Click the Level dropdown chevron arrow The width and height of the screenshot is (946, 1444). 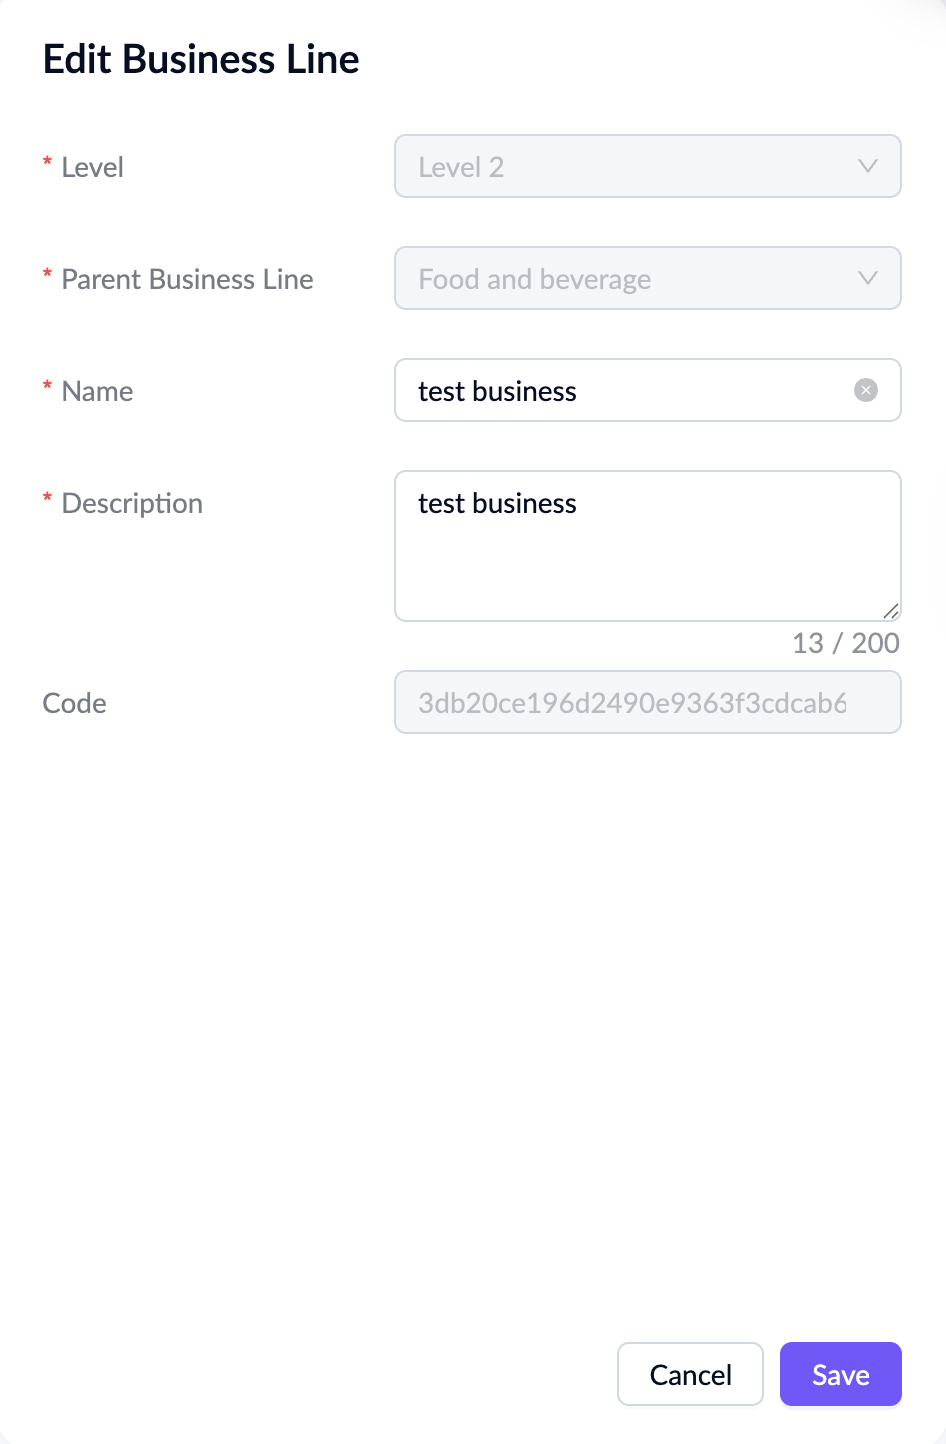click(868, 166)
